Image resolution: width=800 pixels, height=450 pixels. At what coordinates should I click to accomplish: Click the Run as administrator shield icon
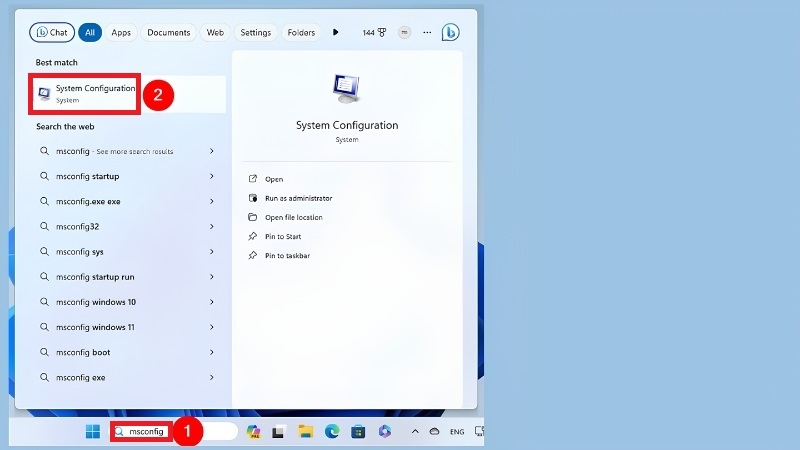pos(253,198)
